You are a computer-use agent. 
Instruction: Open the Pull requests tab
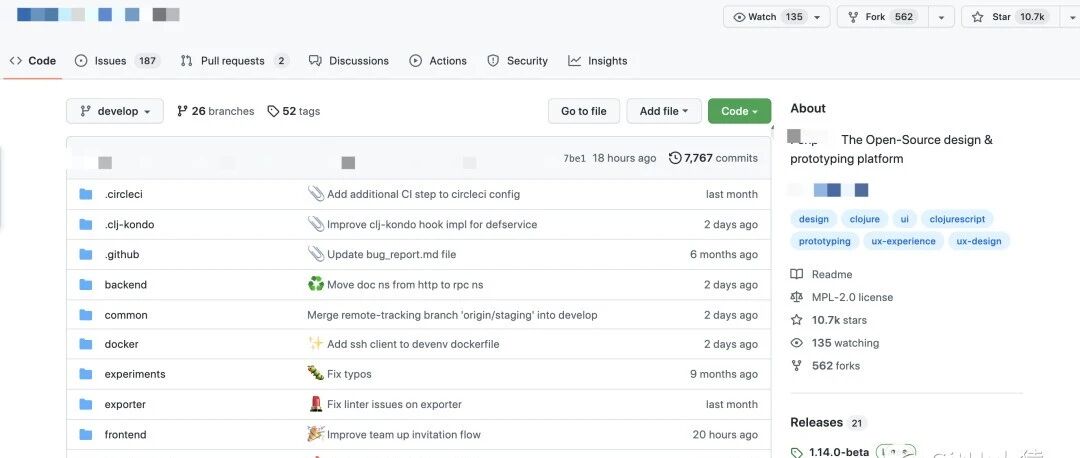pos(234,61)
